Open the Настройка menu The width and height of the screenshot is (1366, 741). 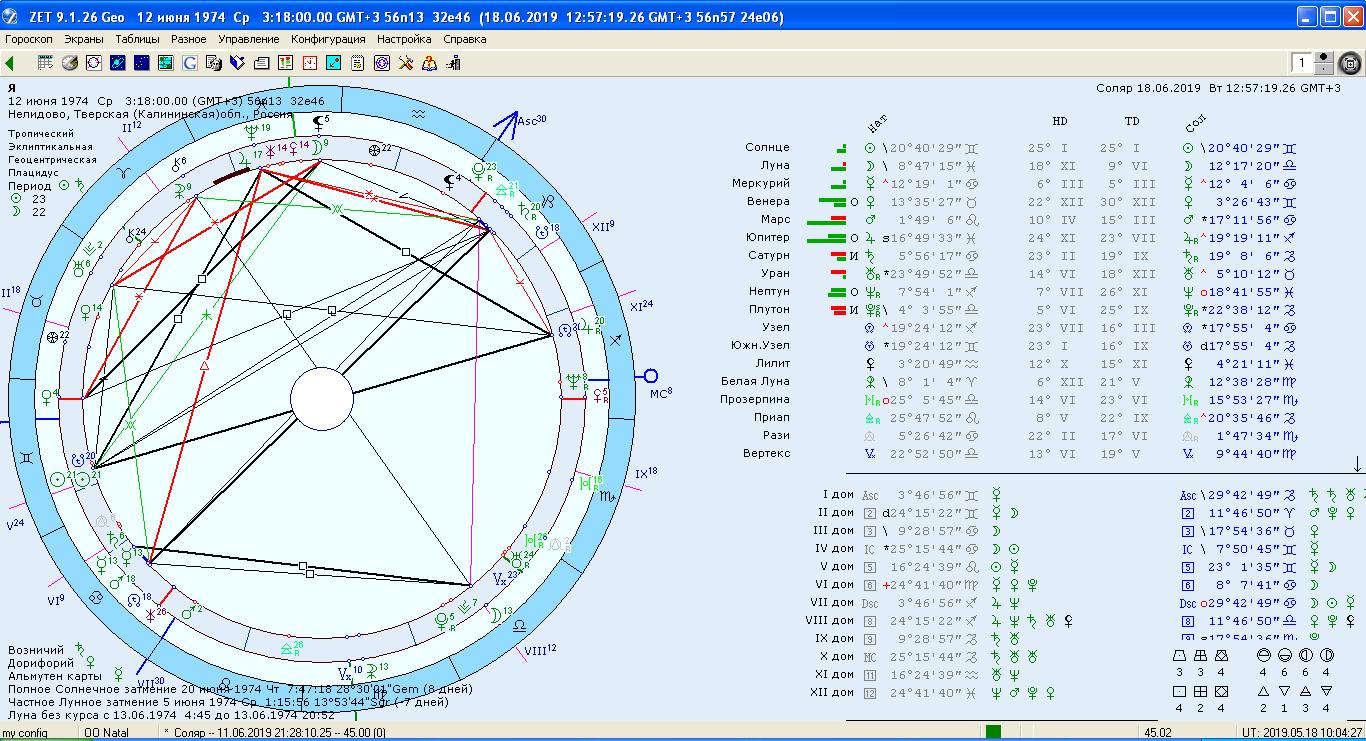click(x=404, y=39)
